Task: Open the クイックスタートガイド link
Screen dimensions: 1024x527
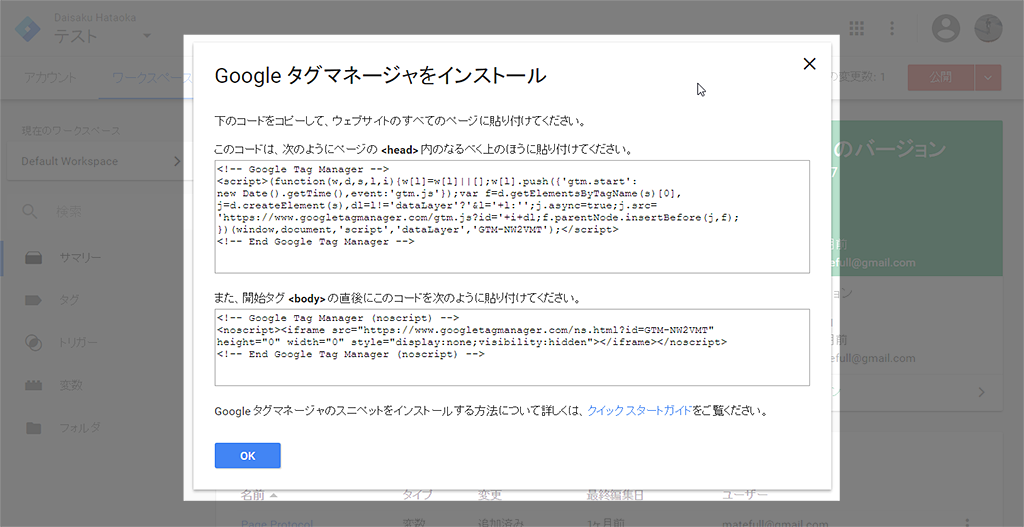Action: point(639,411)
